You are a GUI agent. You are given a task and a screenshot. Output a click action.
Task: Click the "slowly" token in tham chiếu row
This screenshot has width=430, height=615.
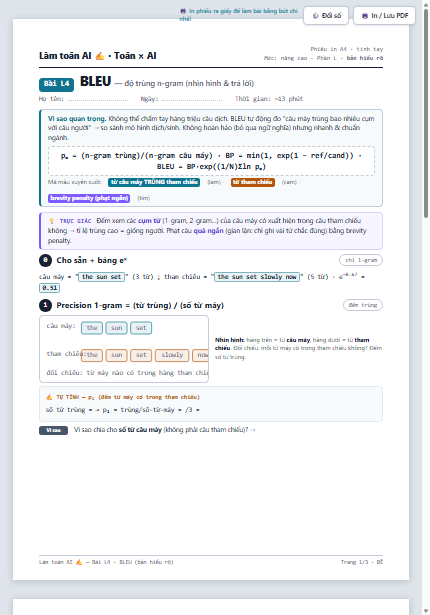pos(172,355)
